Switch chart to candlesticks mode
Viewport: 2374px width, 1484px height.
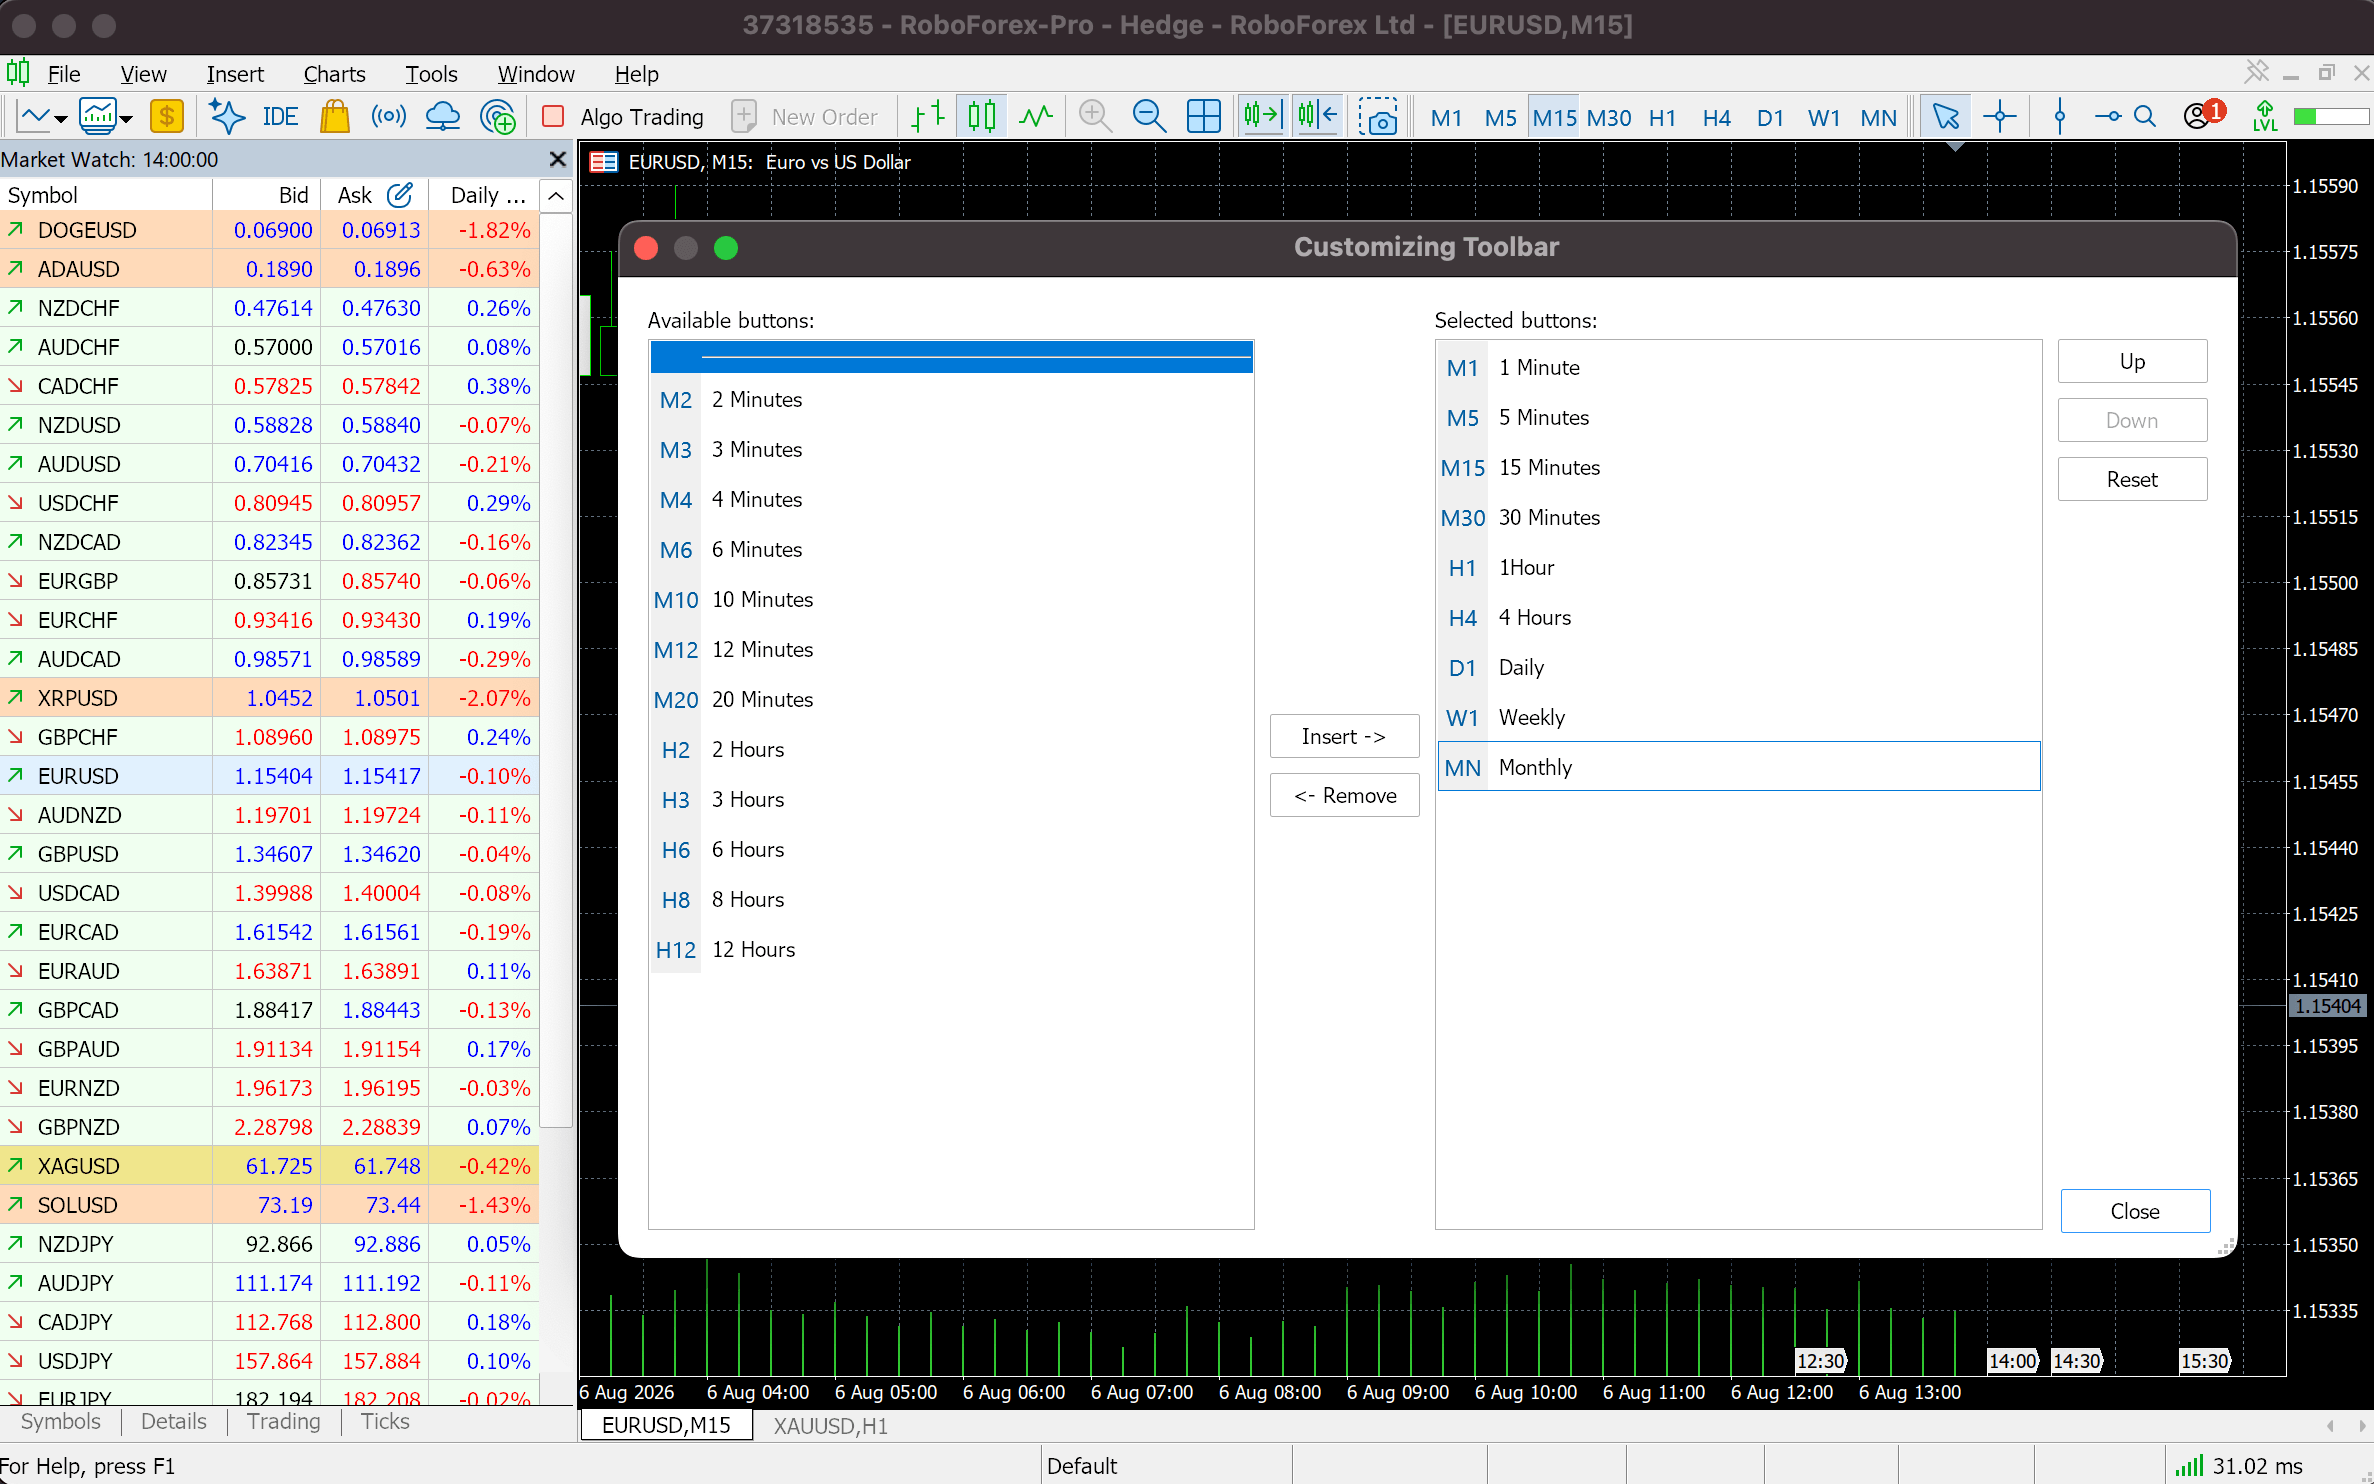[x=982, y=117]
